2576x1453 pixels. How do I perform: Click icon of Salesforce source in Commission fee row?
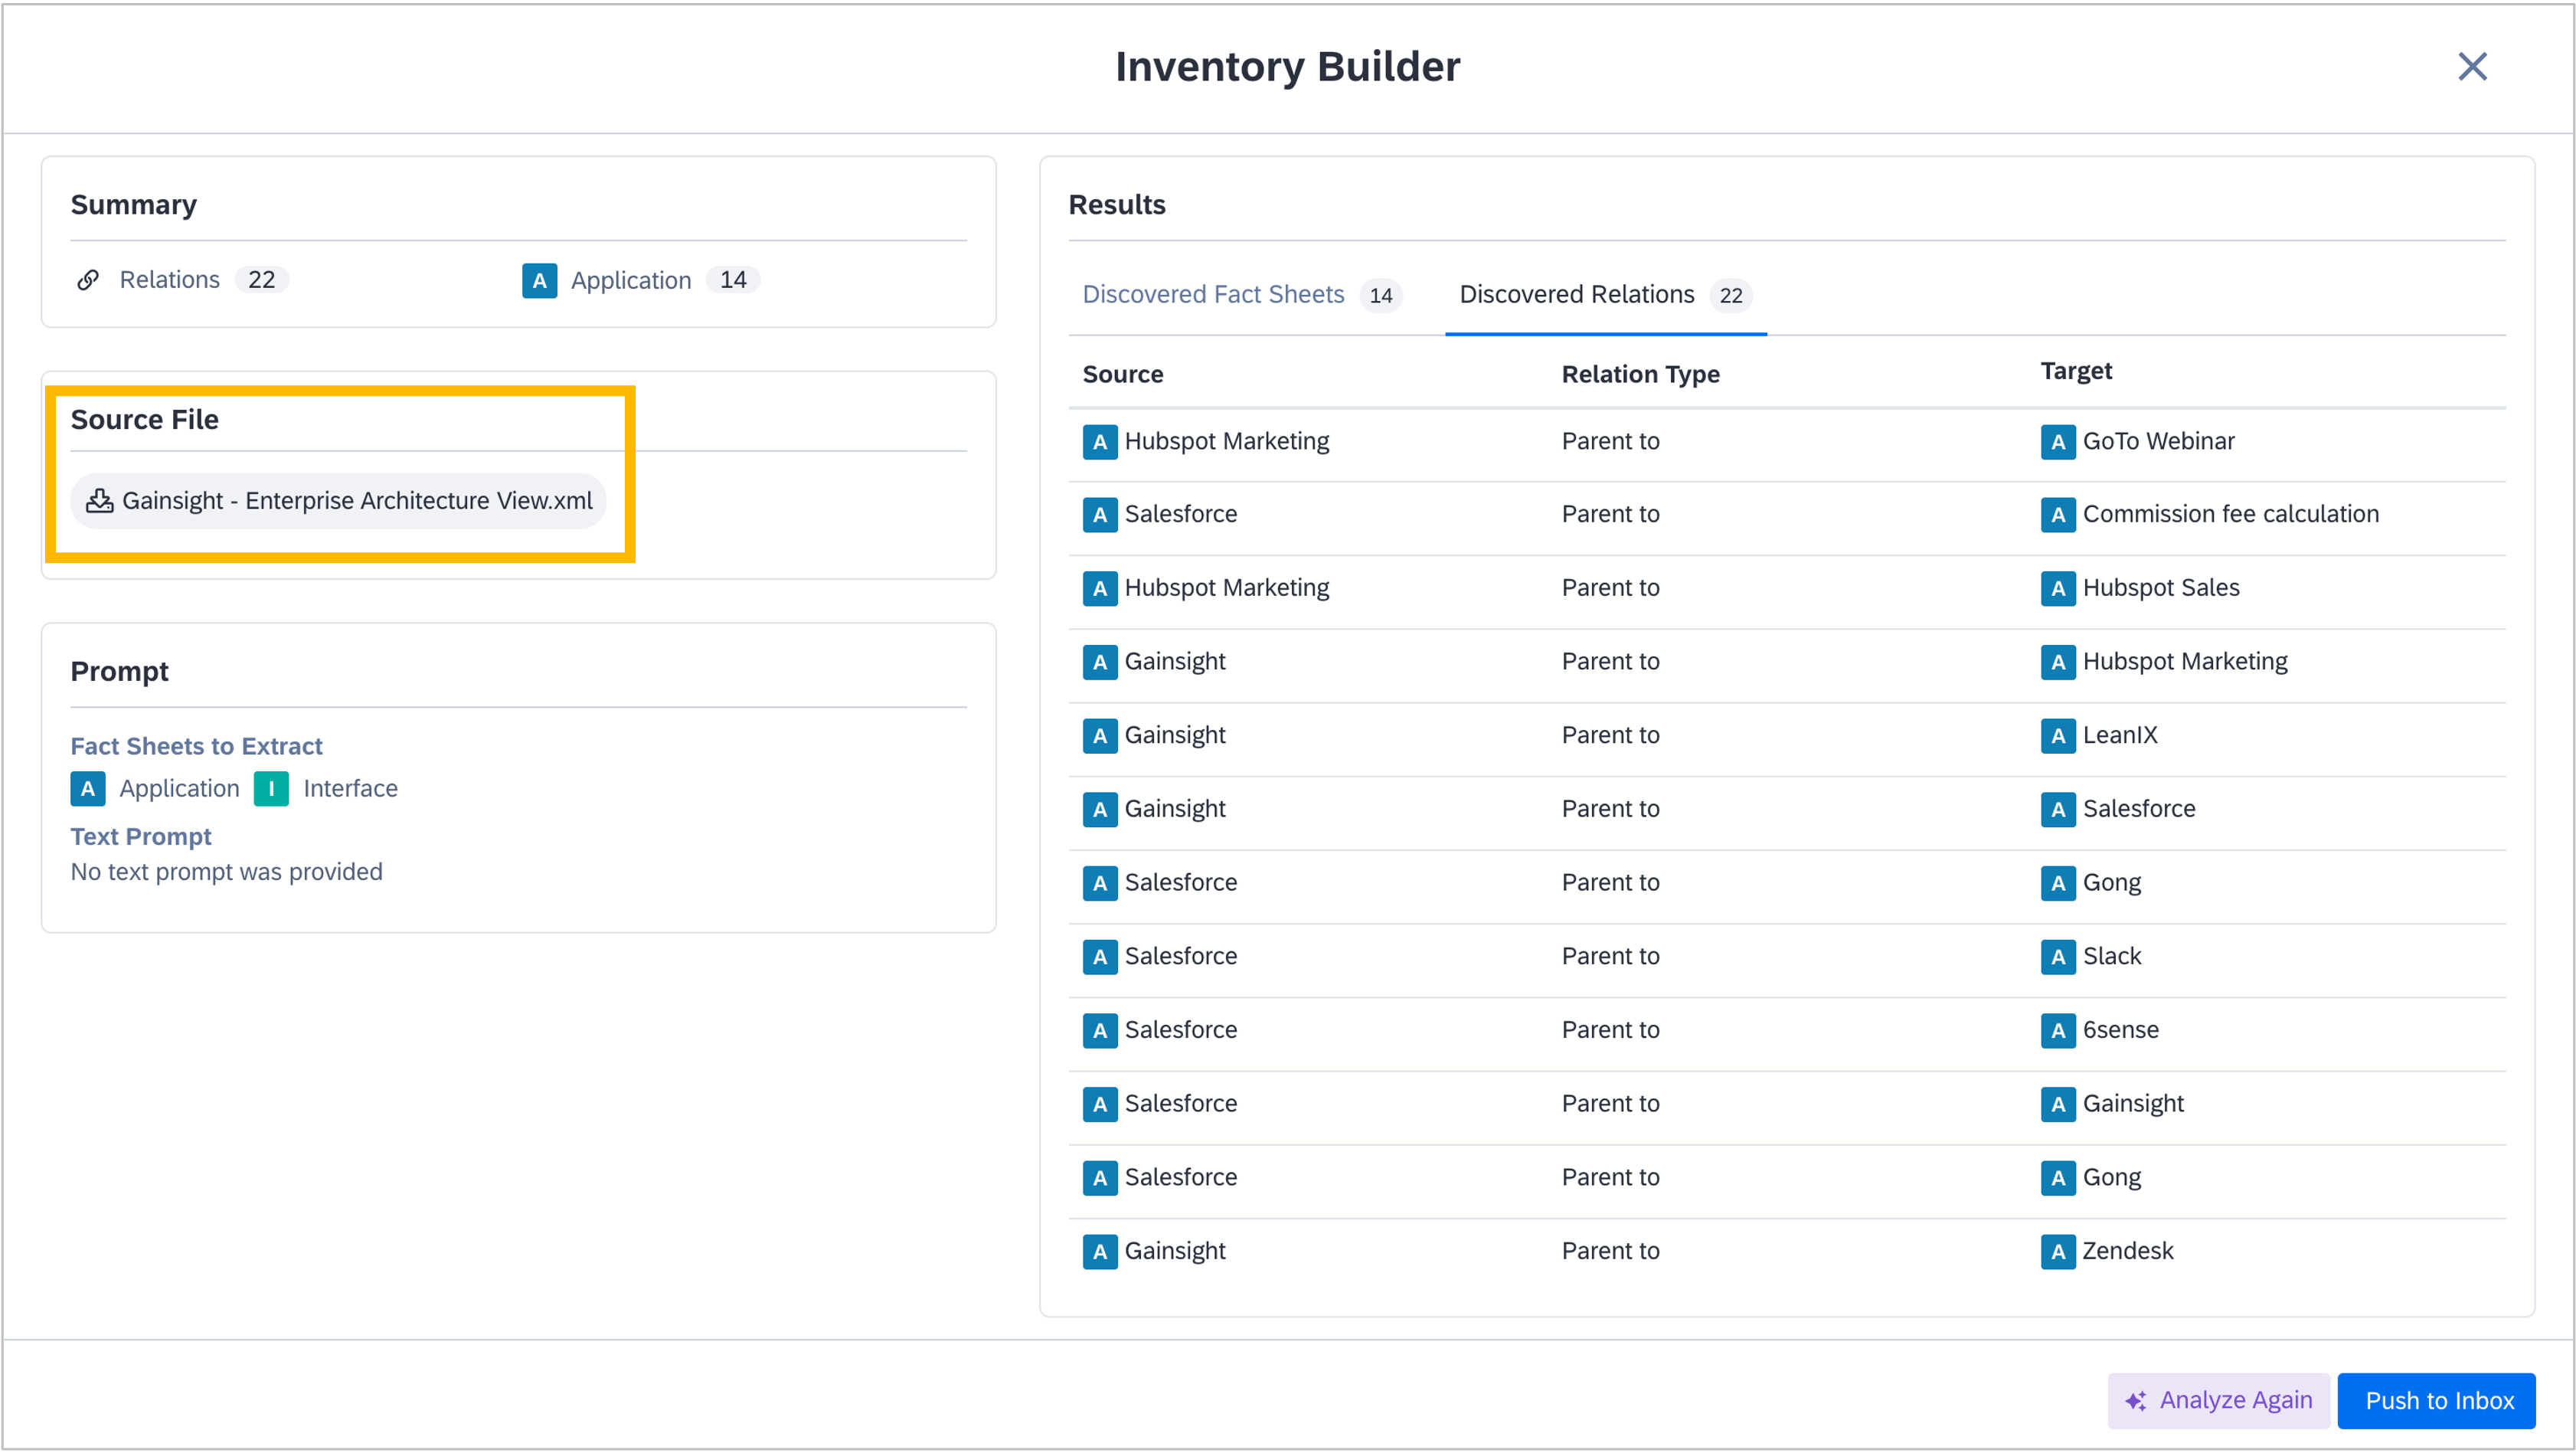pos(1100,515)
